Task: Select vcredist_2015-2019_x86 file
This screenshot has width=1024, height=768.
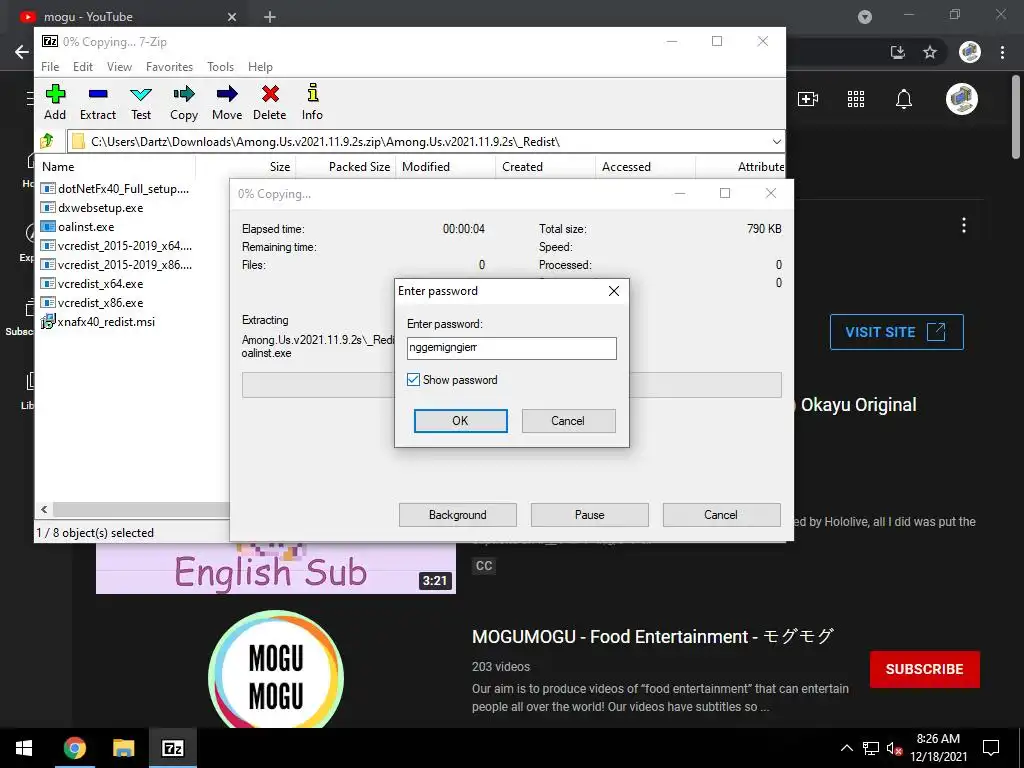Action: point(116,264)
